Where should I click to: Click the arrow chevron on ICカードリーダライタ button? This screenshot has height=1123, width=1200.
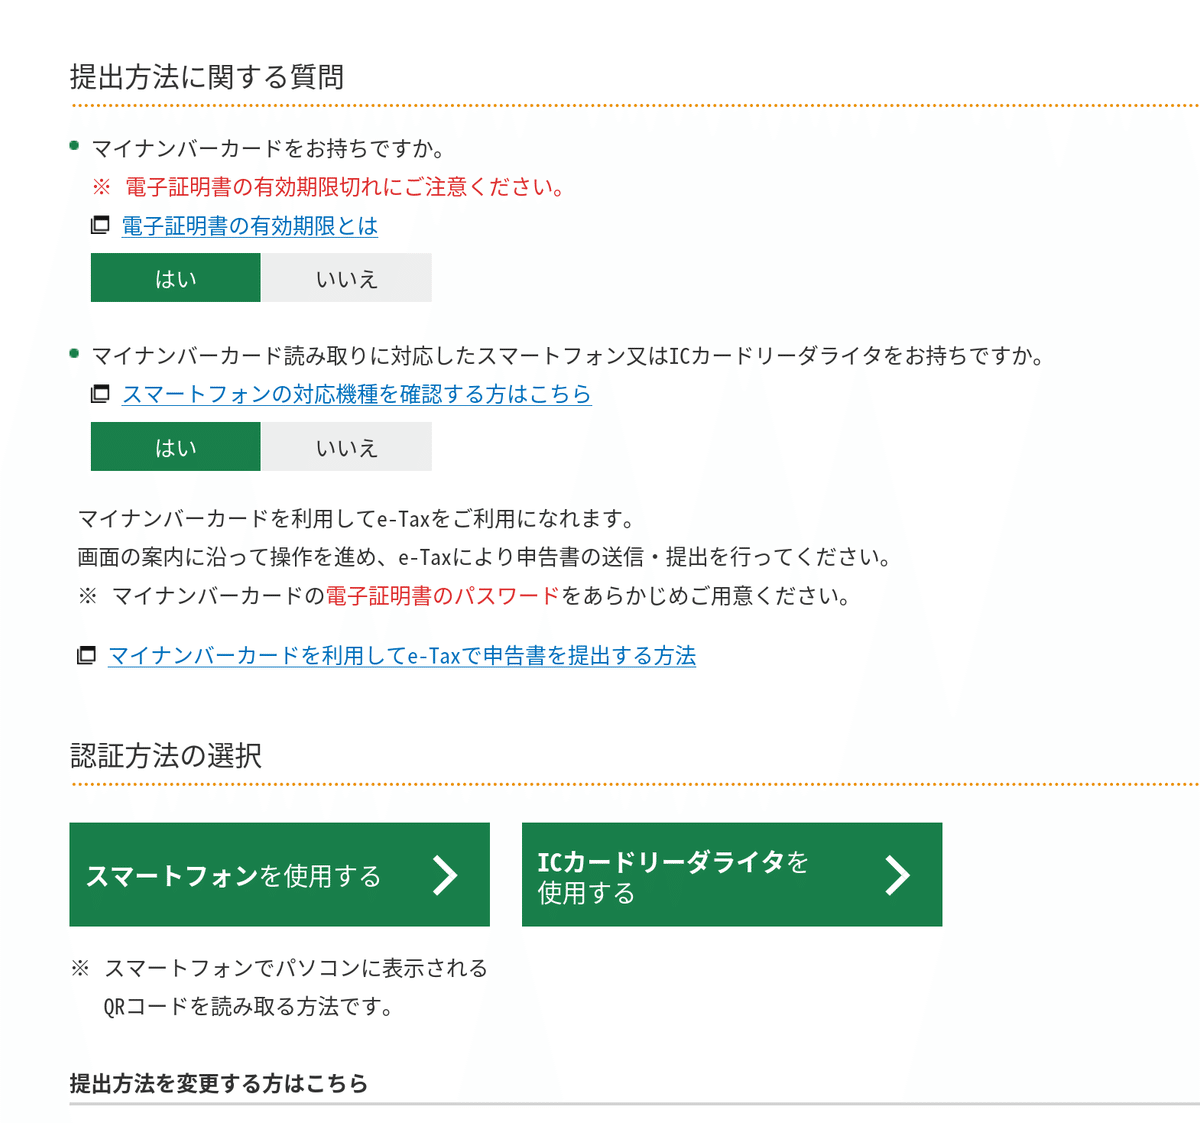pos(898,875)
